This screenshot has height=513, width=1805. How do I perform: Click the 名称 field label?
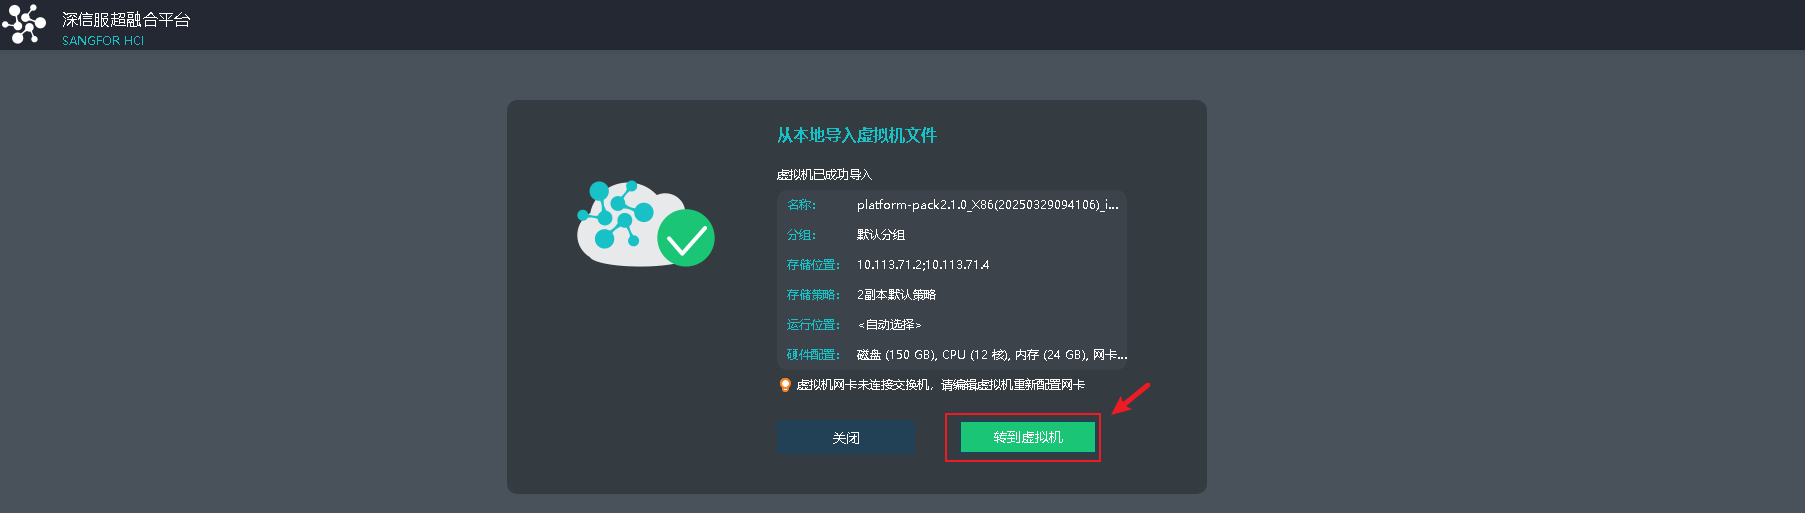(801, 205)
